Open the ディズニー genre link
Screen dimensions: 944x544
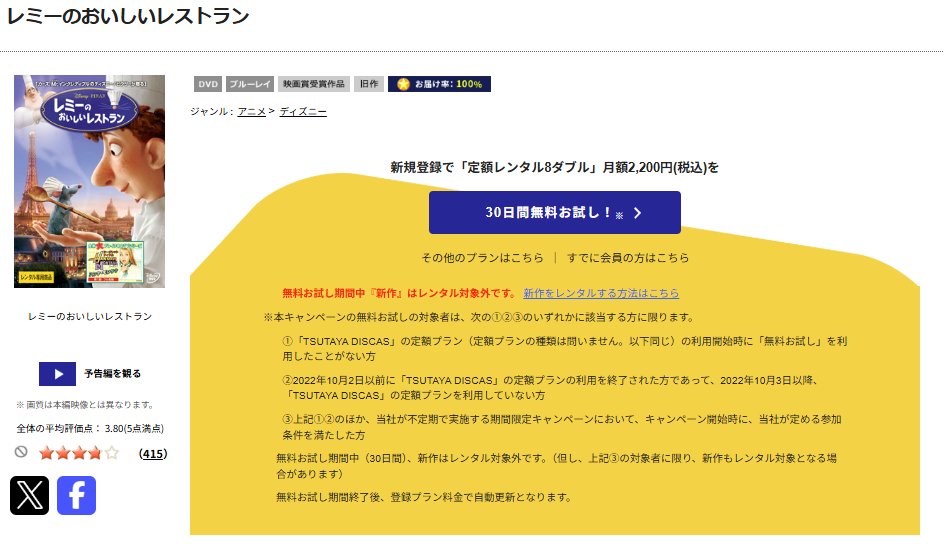tap(303, 111)
